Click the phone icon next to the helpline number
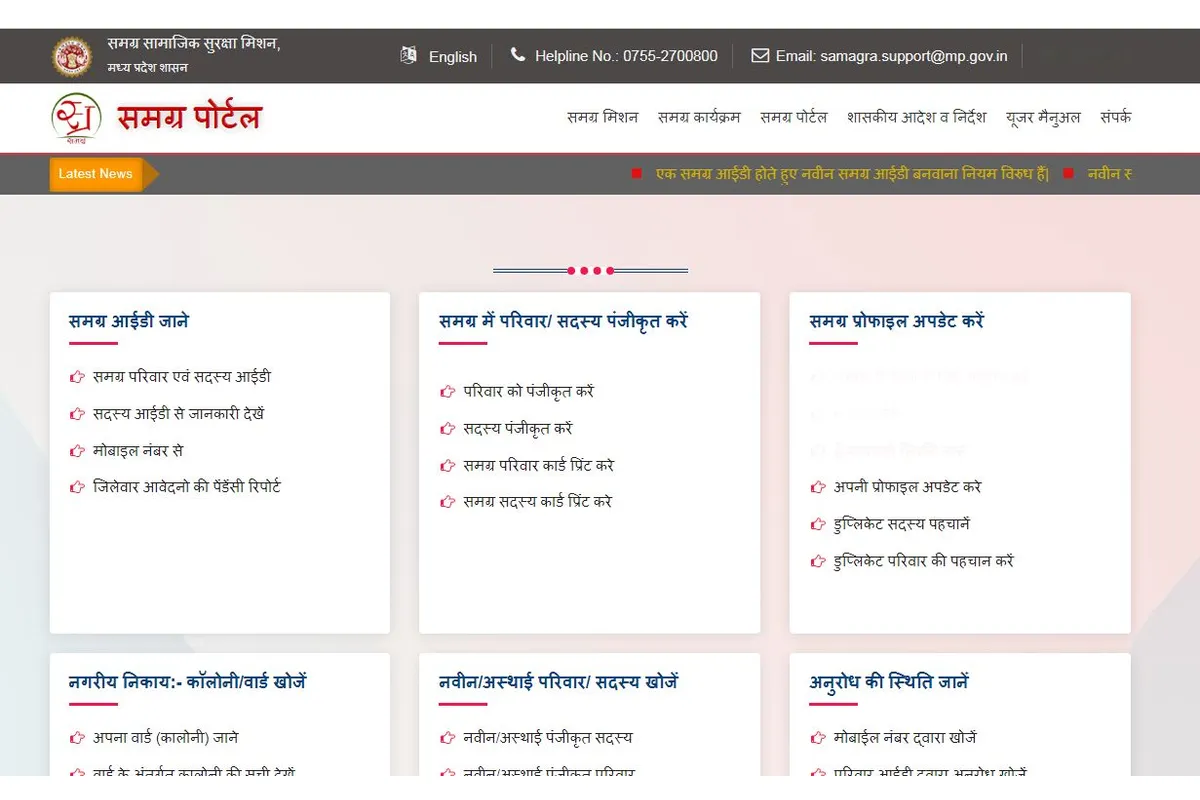Screen dimensions: 1200x800 point(516,55)
